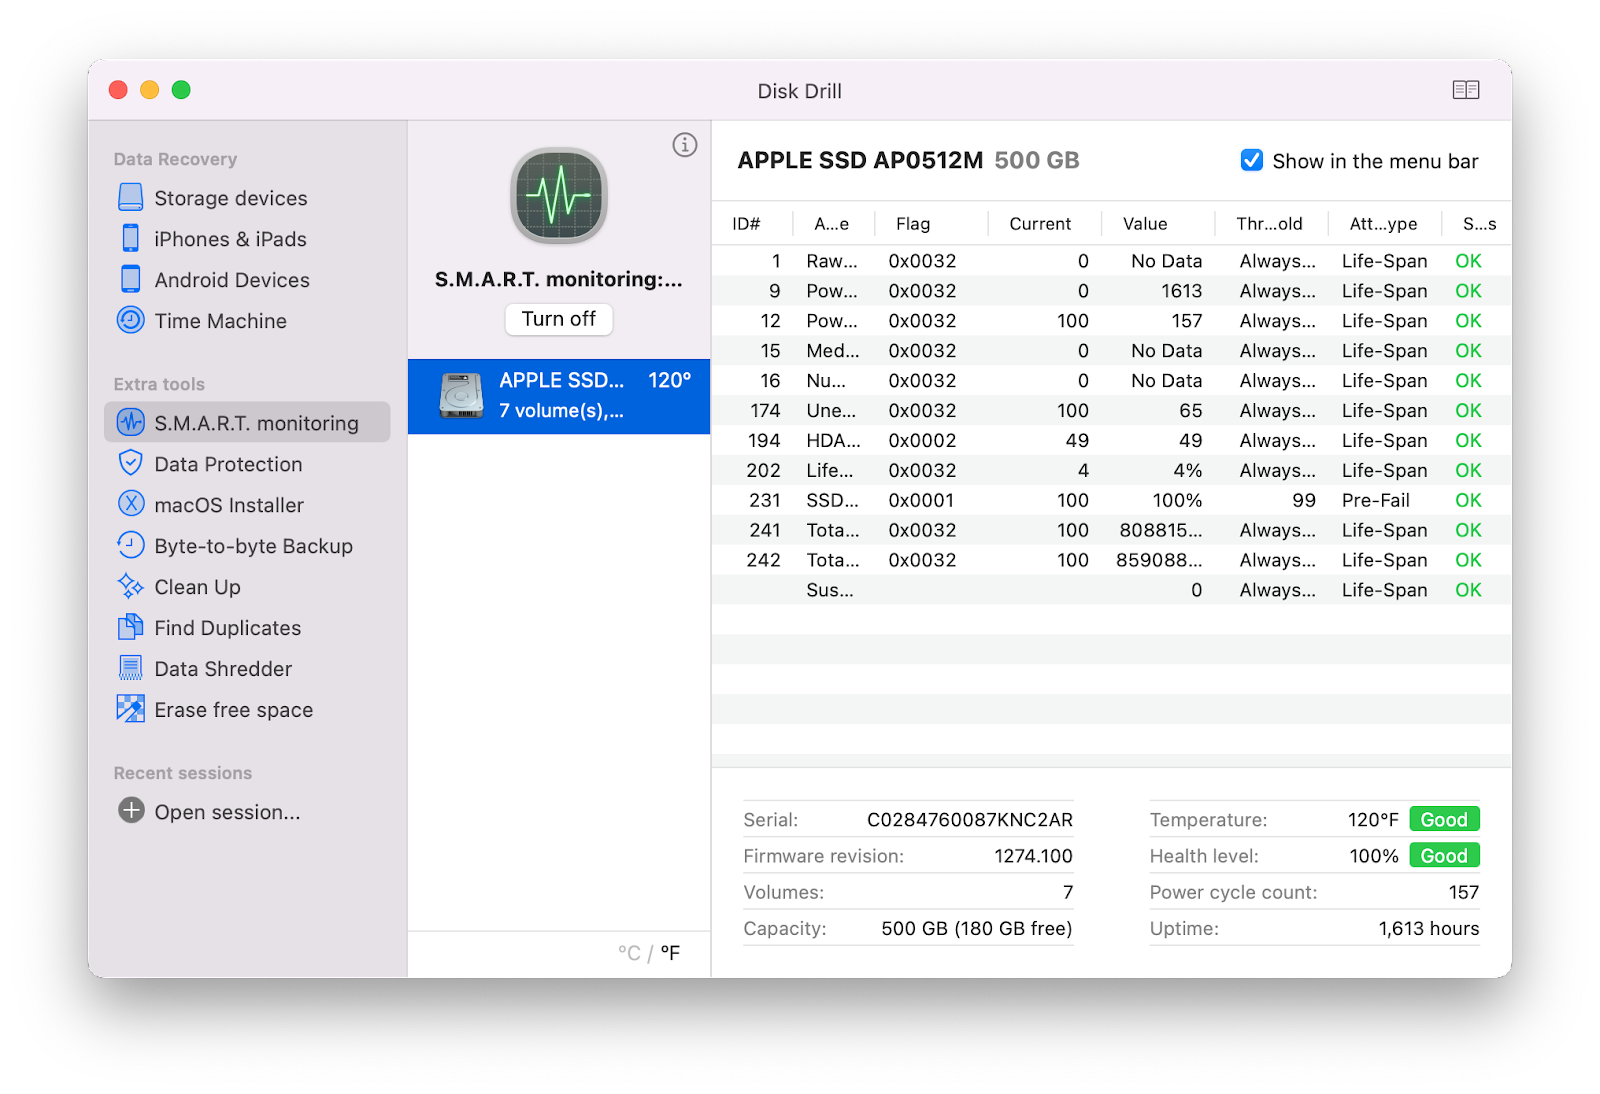Click serial number C0284760087KNC2AR

pos(969,820)
